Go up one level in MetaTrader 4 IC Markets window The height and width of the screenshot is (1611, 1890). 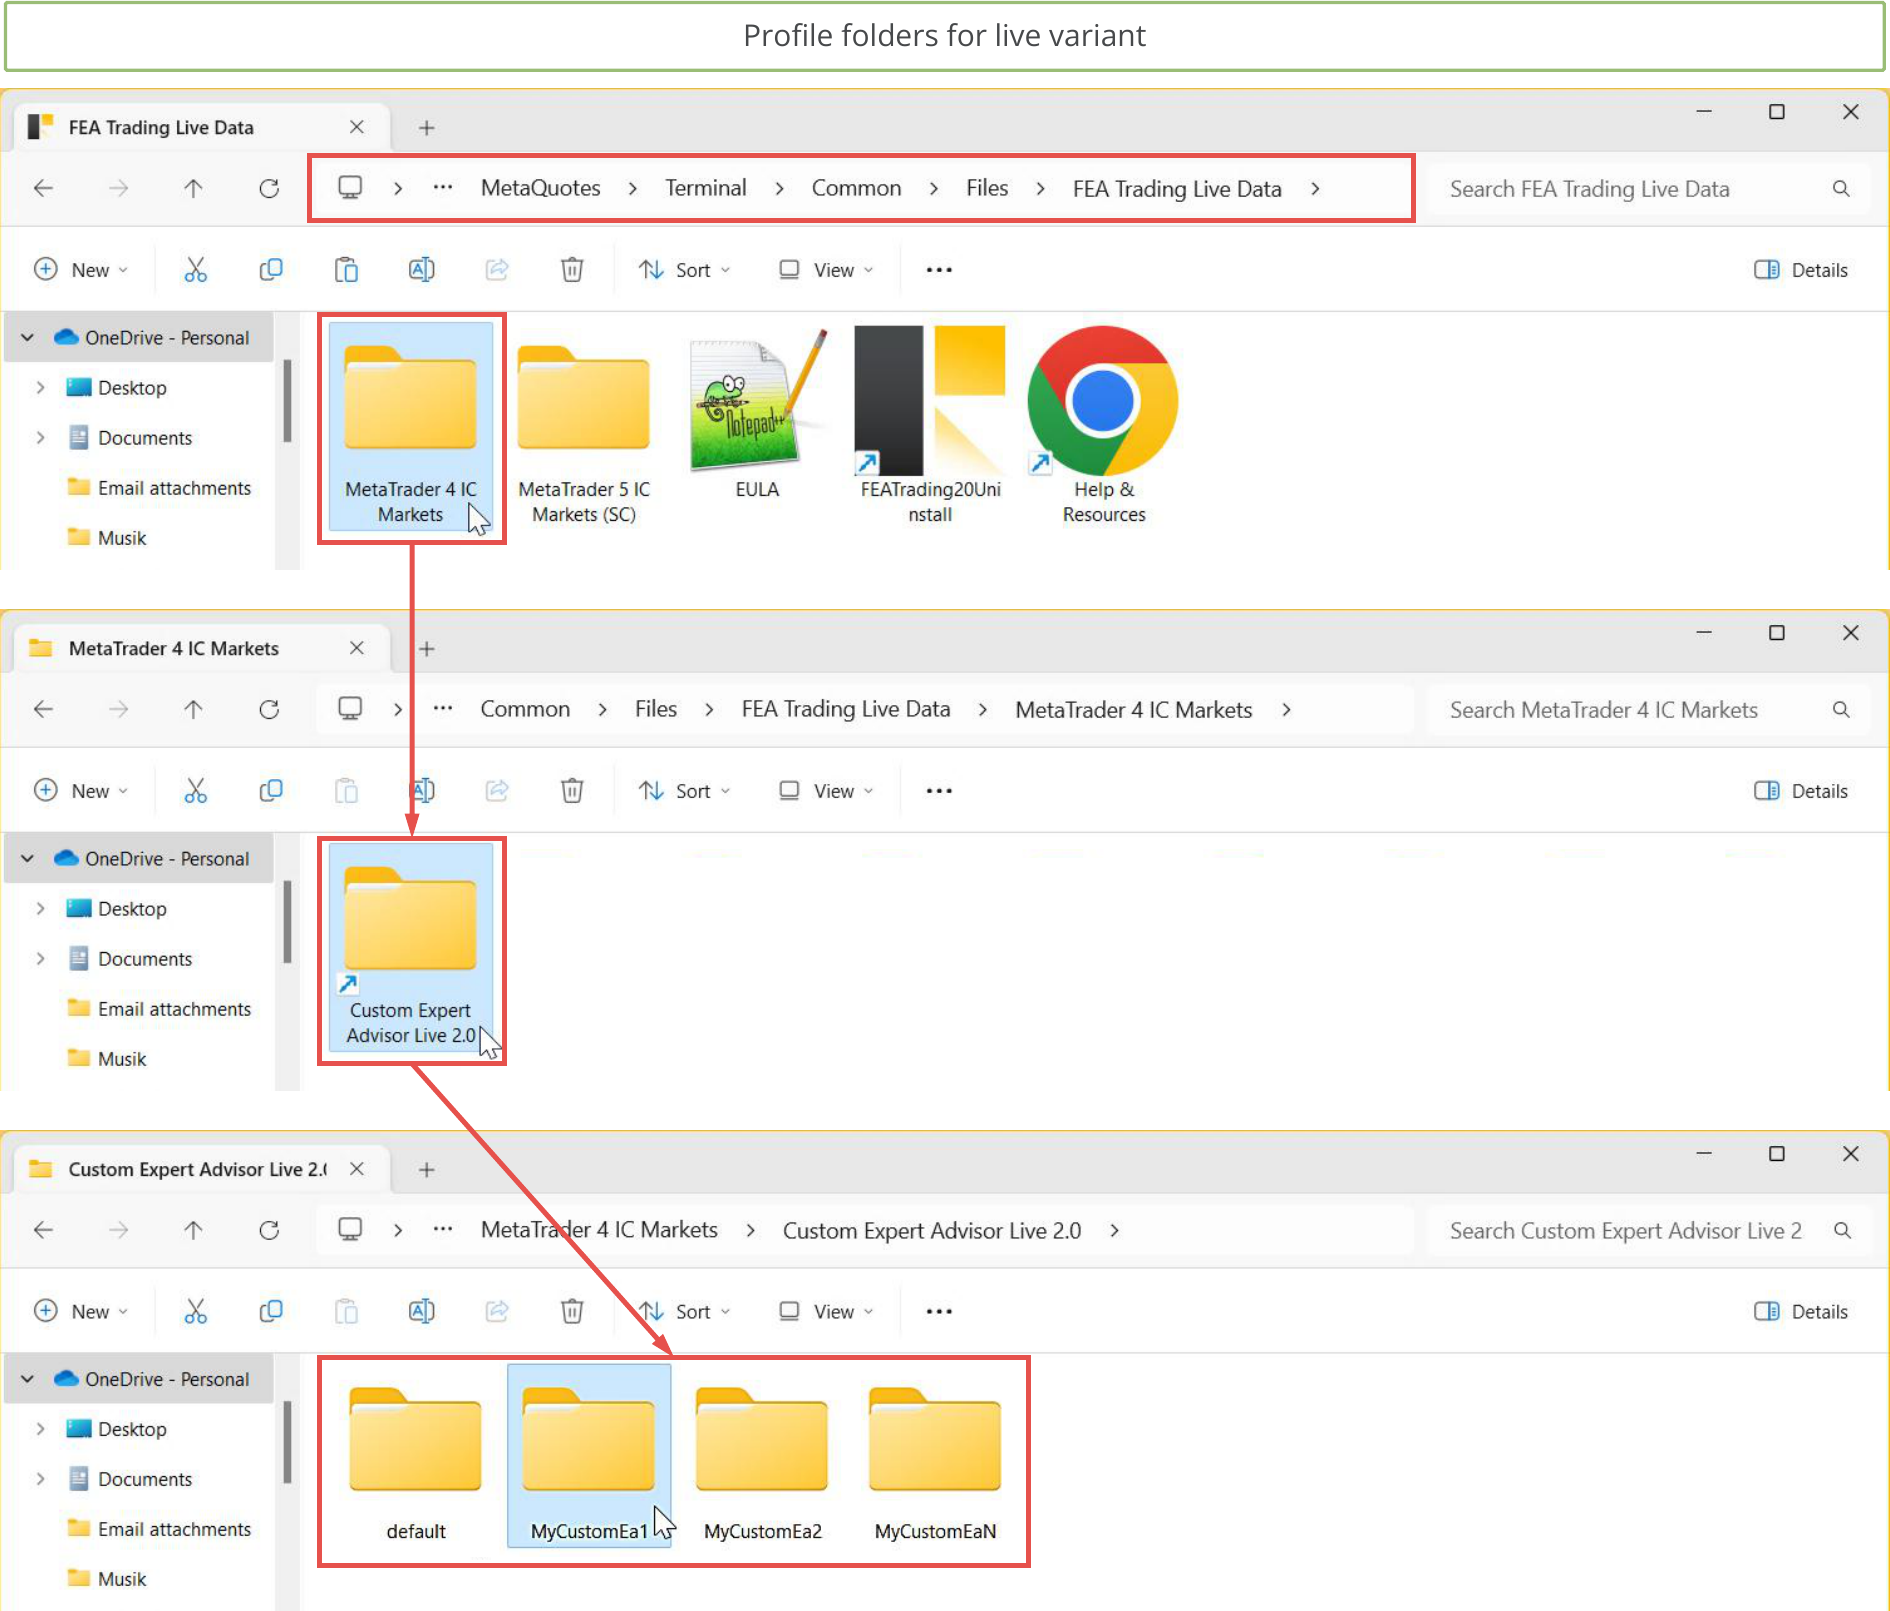click(194, 710)
